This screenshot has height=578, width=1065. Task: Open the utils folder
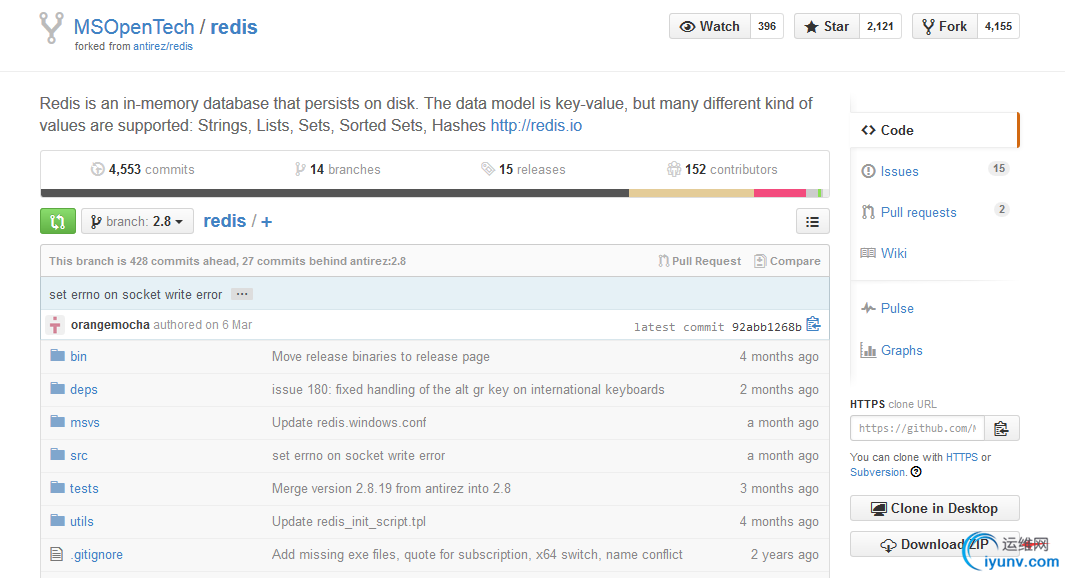point(82,522)
